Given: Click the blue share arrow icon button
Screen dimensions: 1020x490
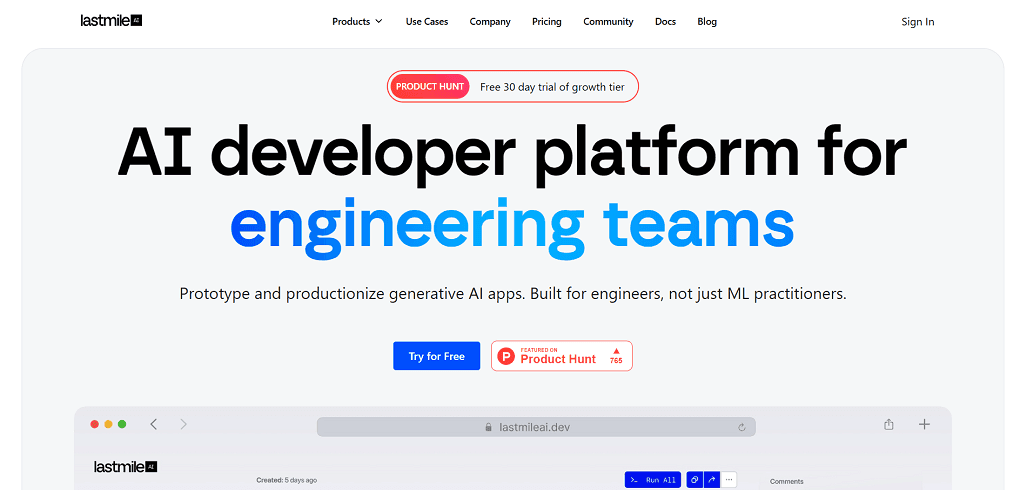Looking at the screenshot, I should (711, 480).
